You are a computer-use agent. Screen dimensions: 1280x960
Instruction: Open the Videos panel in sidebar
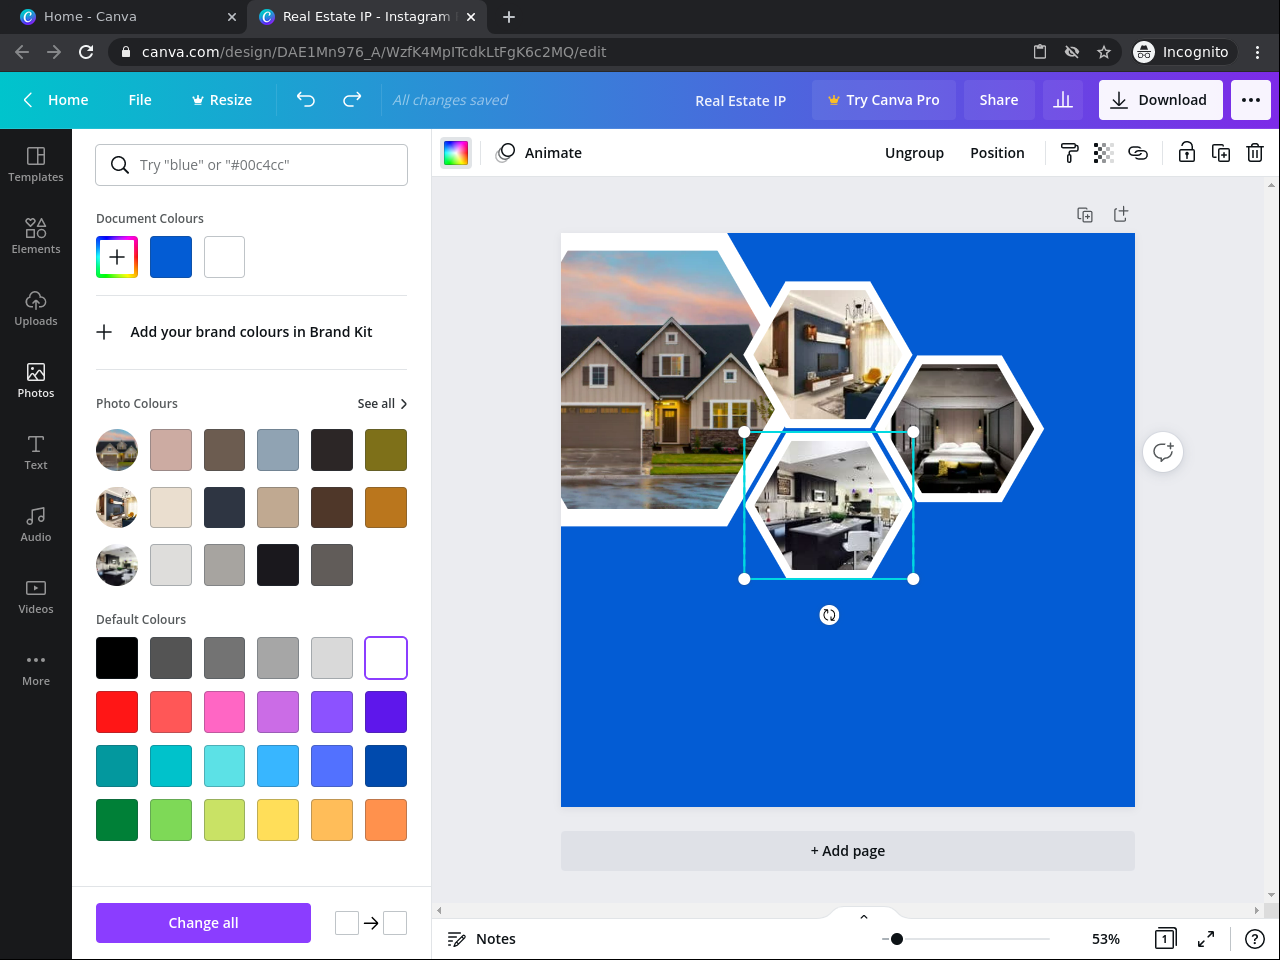tap(36, 596)
